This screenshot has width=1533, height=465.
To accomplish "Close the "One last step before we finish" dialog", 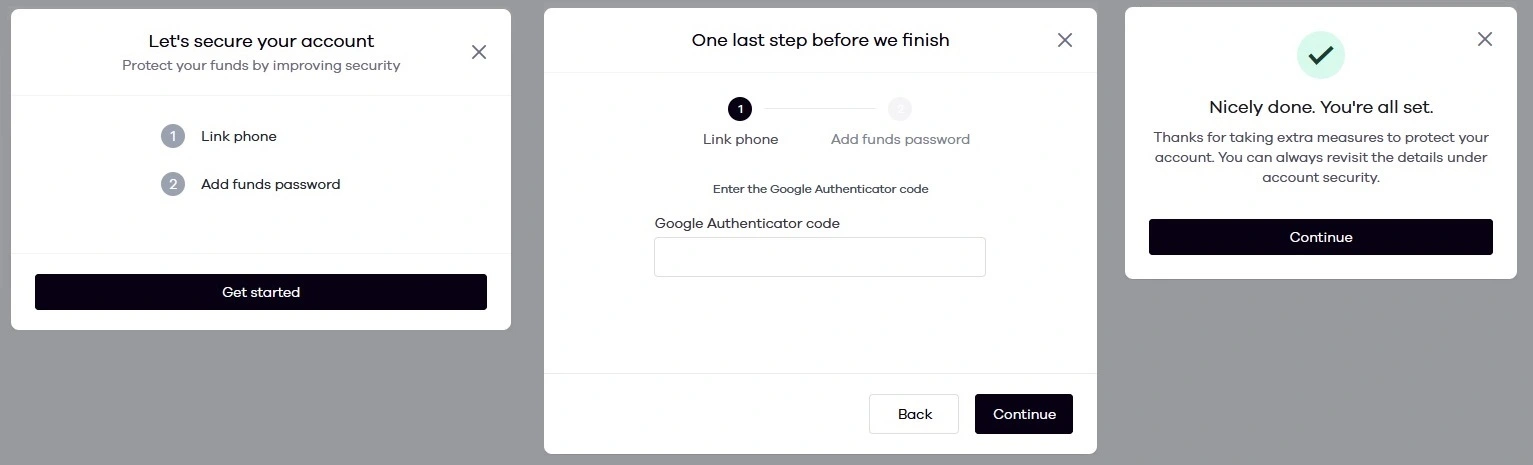I will pyautogui.click(x=1065, y=40).
